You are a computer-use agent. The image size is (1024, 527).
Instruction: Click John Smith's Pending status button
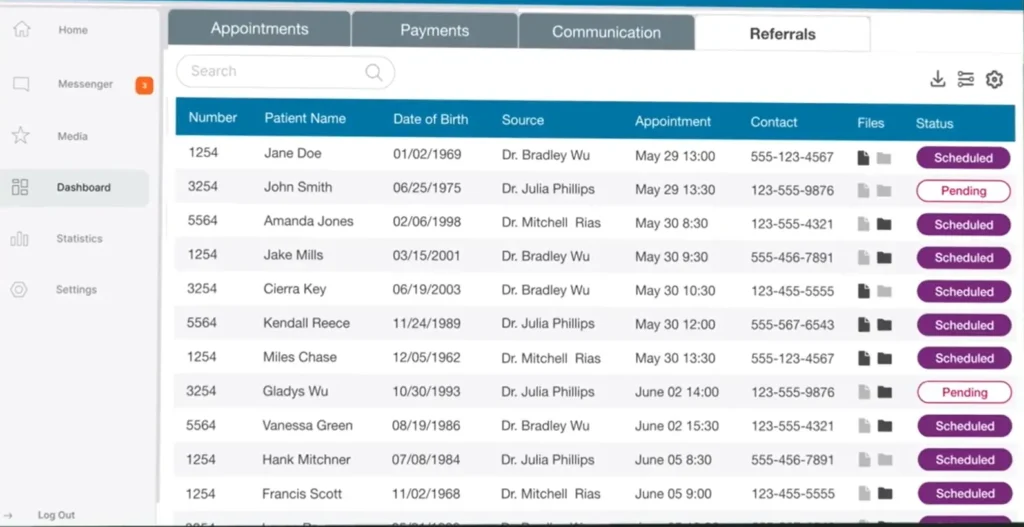[963, 191]
